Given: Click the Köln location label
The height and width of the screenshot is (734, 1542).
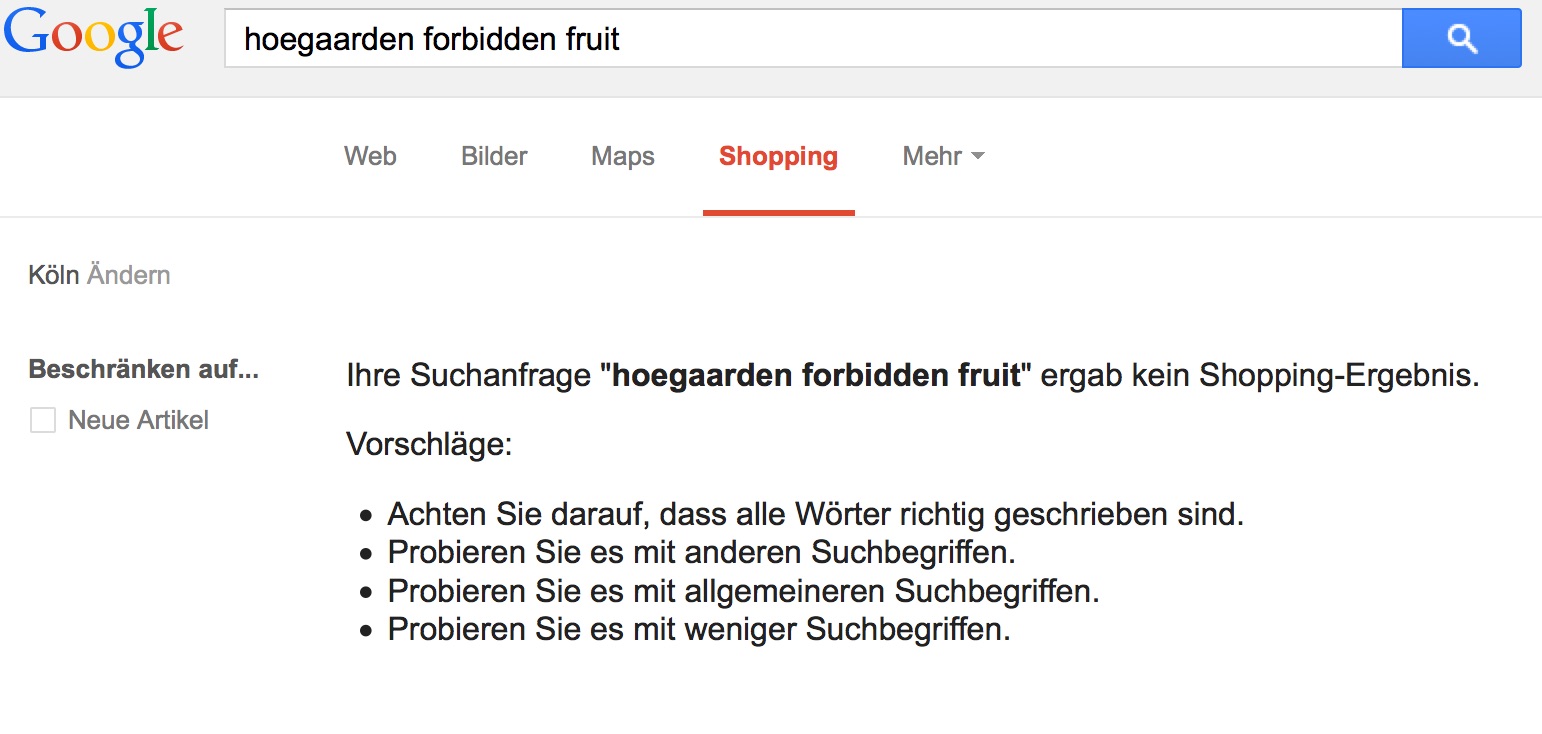Looking at the screenshot, I should (53, 275).
